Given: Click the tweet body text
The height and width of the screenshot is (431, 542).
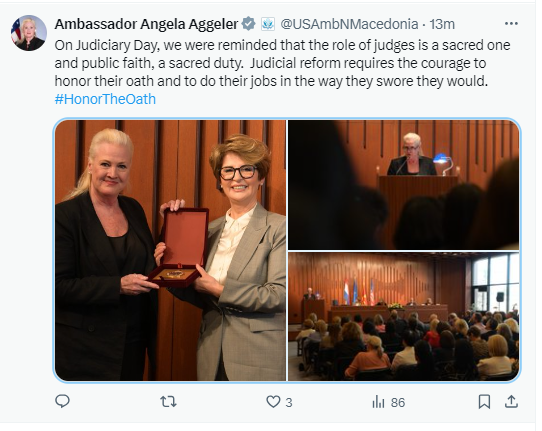Looking at the screenshot, I should point(282,63).
